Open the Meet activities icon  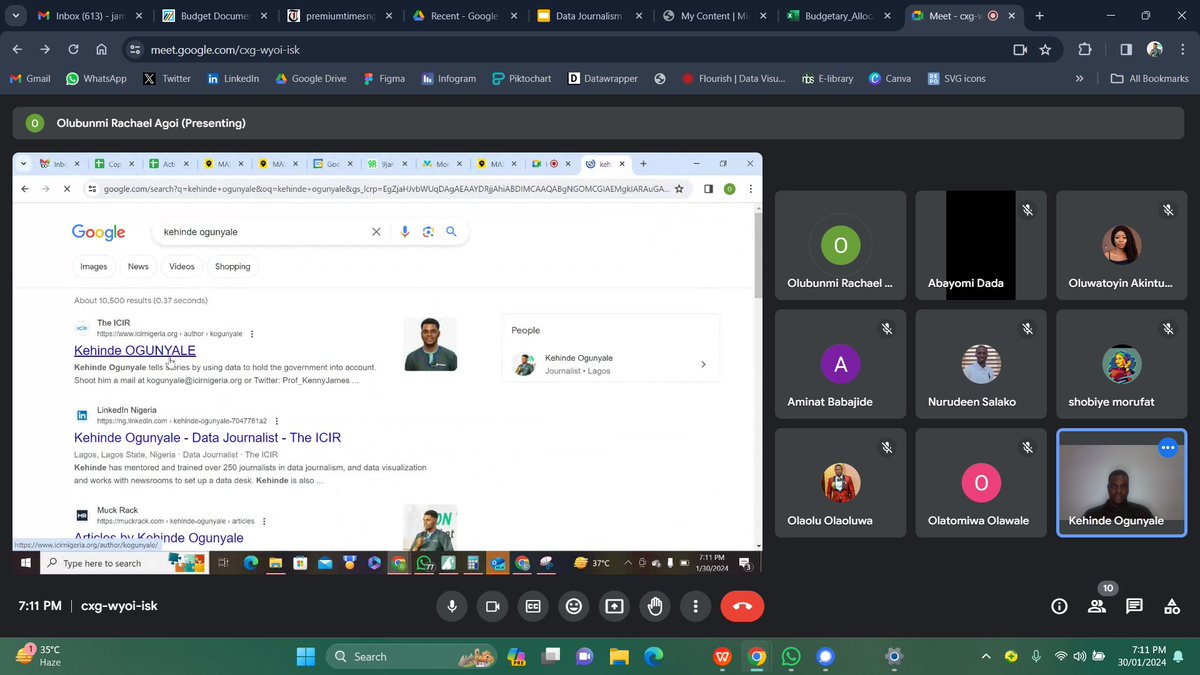[x=1172, y=606]
